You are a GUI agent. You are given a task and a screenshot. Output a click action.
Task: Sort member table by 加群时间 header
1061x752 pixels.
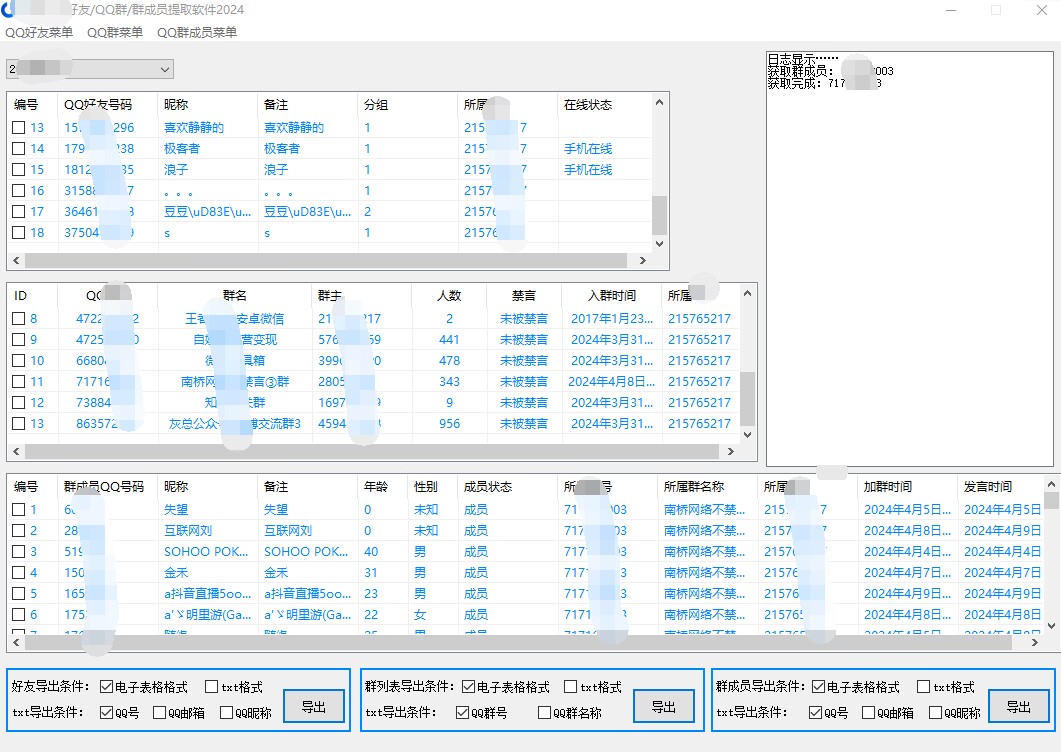tap(908, 486)
